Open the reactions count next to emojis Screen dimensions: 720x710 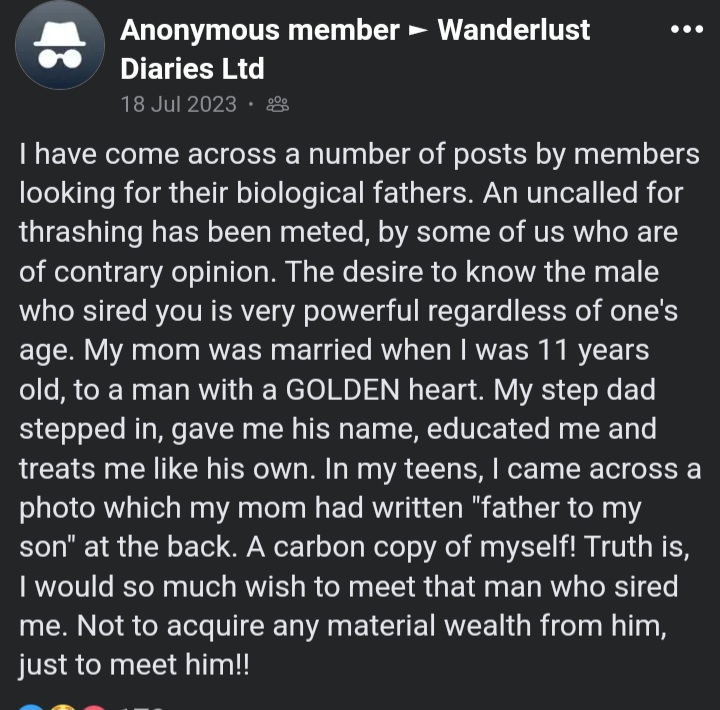142,708
